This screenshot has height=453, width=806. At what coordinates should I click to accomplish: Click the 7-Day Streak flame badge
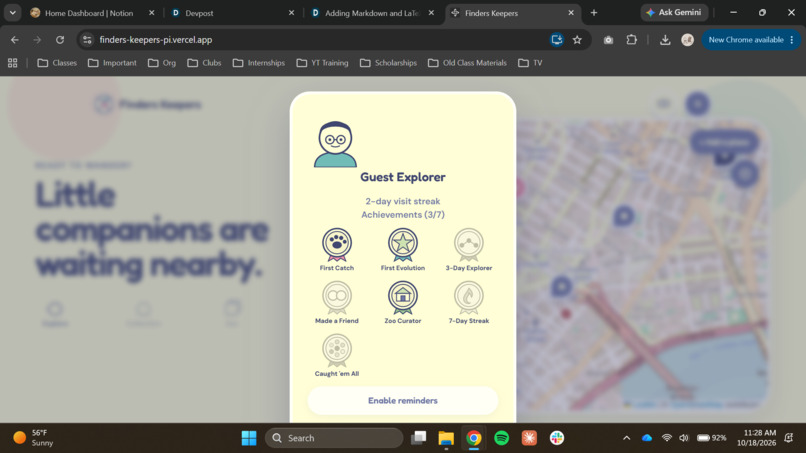coord(468,297)
